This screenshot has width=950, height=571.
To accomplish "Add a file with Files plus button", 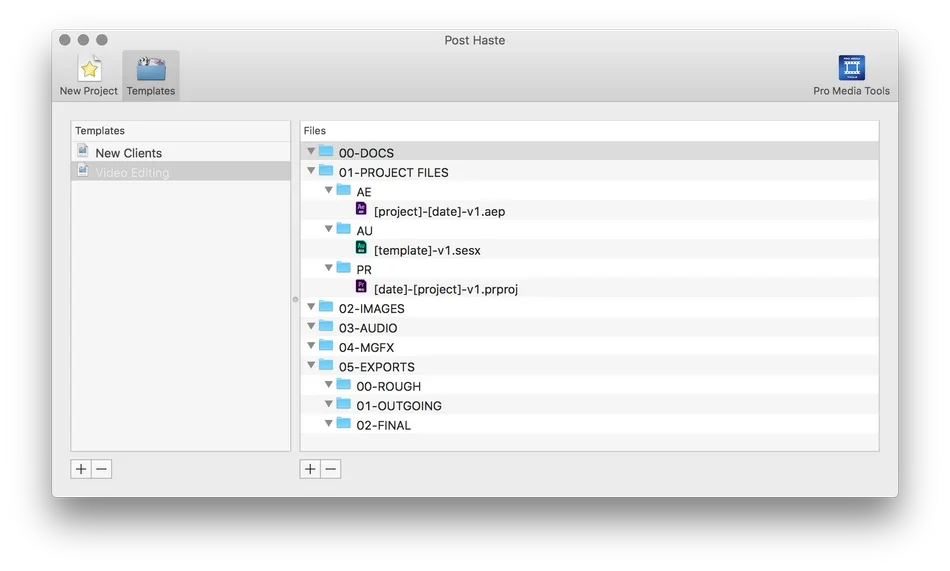I will point(310,469).
